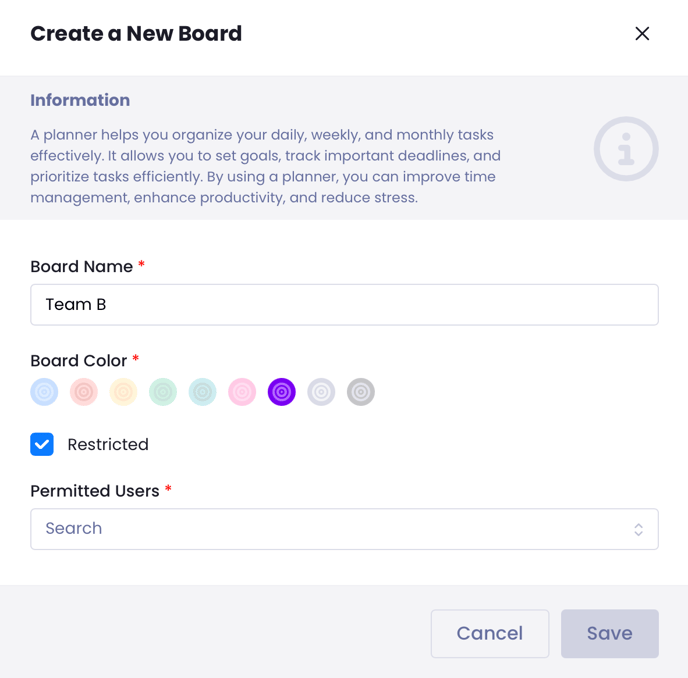Uncheck the Restricted checkbox
This screenshot has width=688, height=678.
[x=42, y=444]
